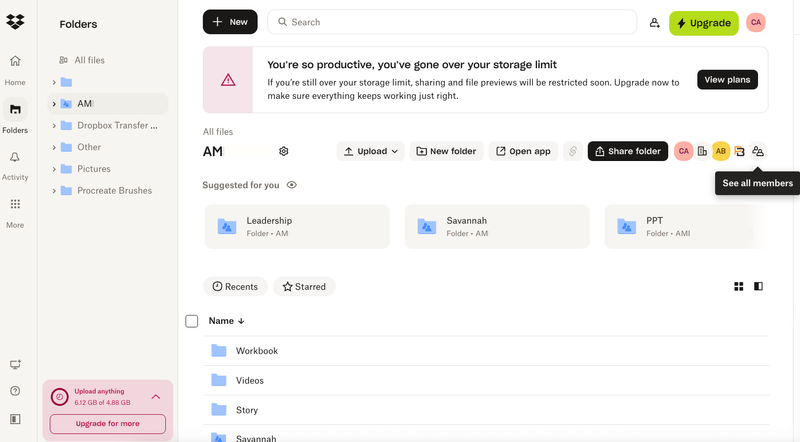Click the desktop app monitor icon
This screenshot has width=800, height=442.
pyautogui.click(x=15, y=364)
